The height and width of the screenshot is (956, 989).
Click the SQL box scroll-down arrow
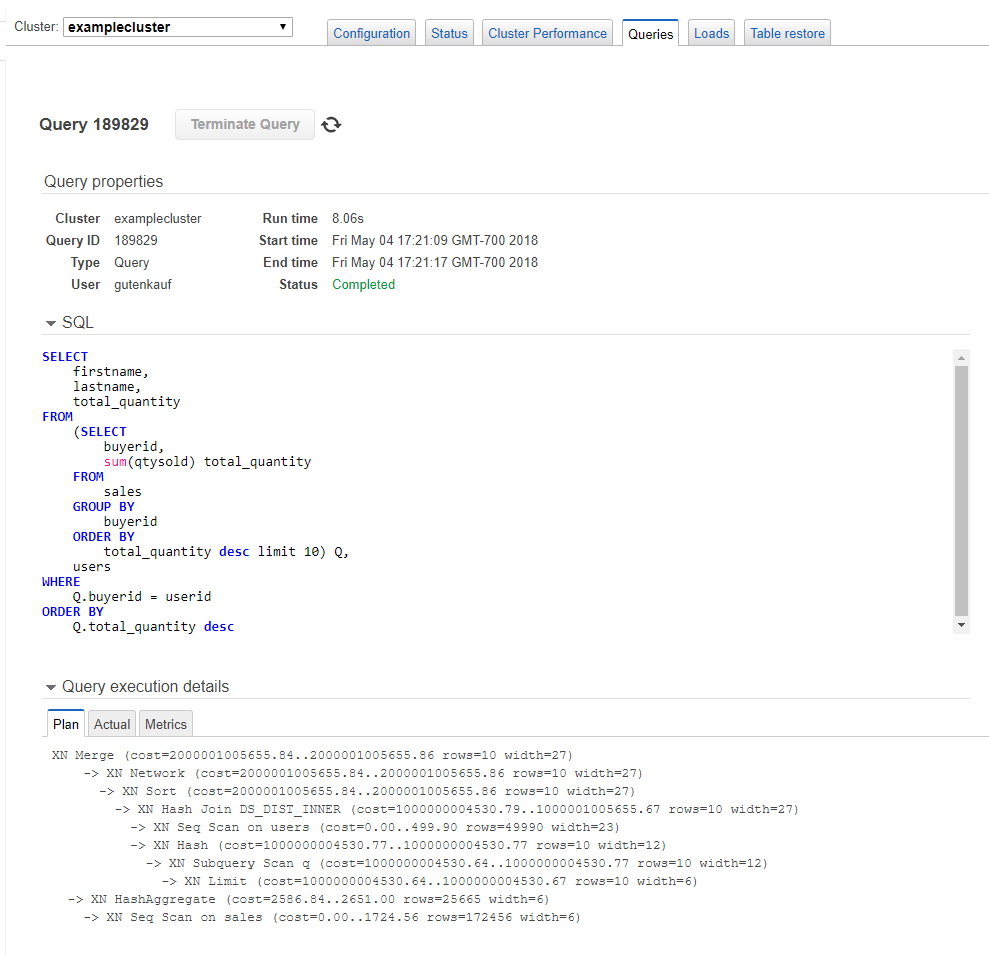click(x=961, y=624)
